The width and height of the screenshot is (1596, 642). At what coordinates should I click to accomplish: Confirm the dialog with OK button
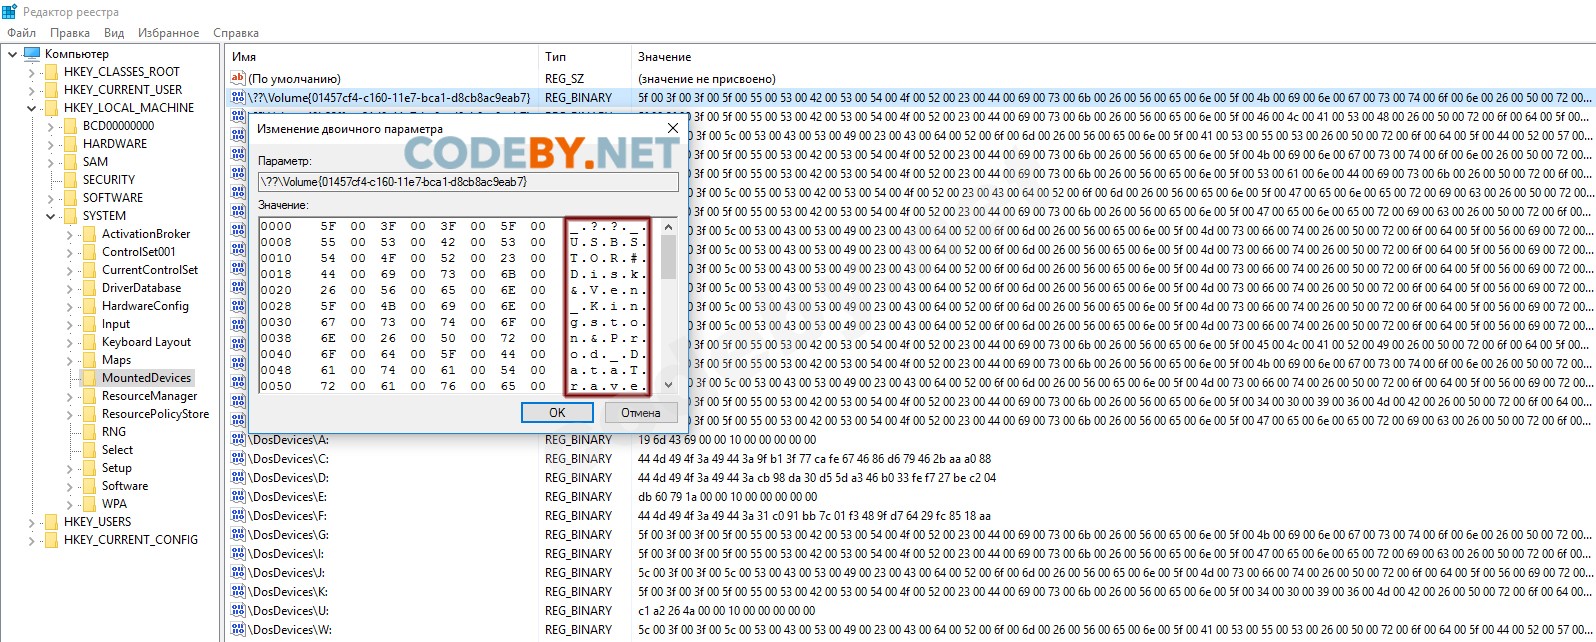tap(557, 412)
